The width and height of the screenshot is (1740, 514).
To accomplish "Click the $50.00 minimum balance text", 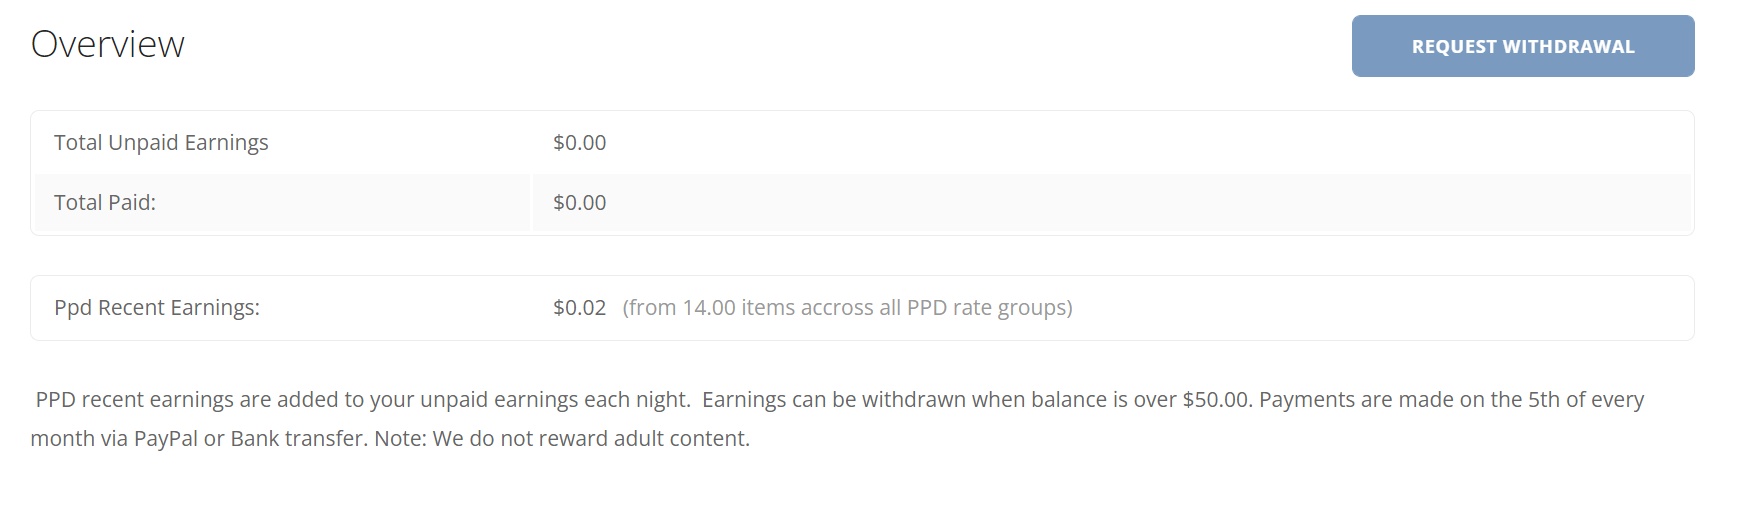I will tap(1215, 400).
